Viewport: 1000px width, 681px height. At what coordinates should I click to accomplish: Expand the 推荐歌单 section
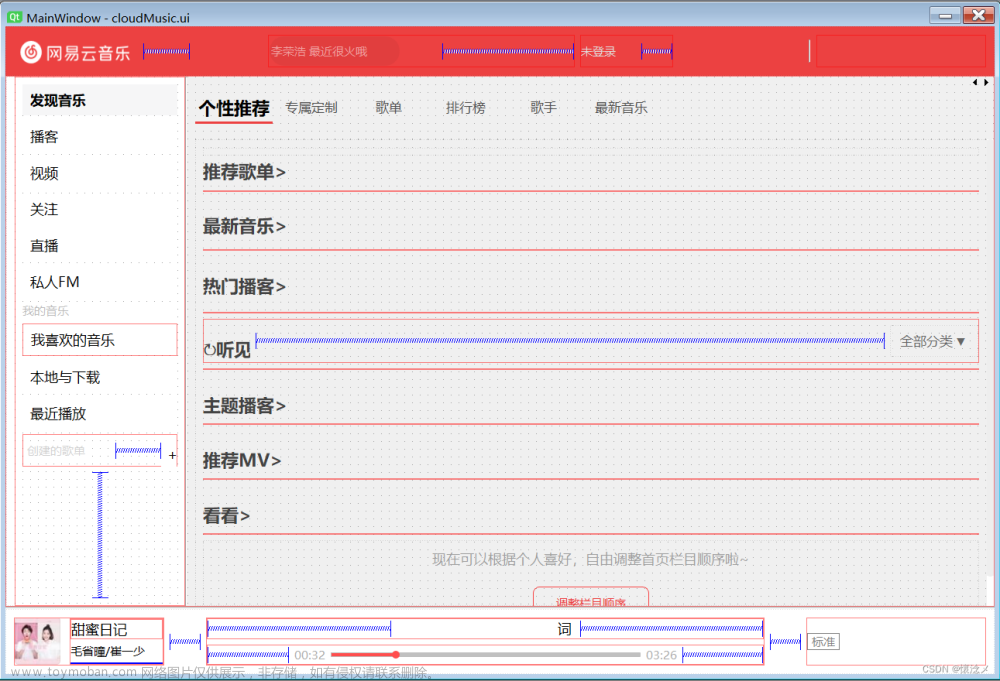244,172
